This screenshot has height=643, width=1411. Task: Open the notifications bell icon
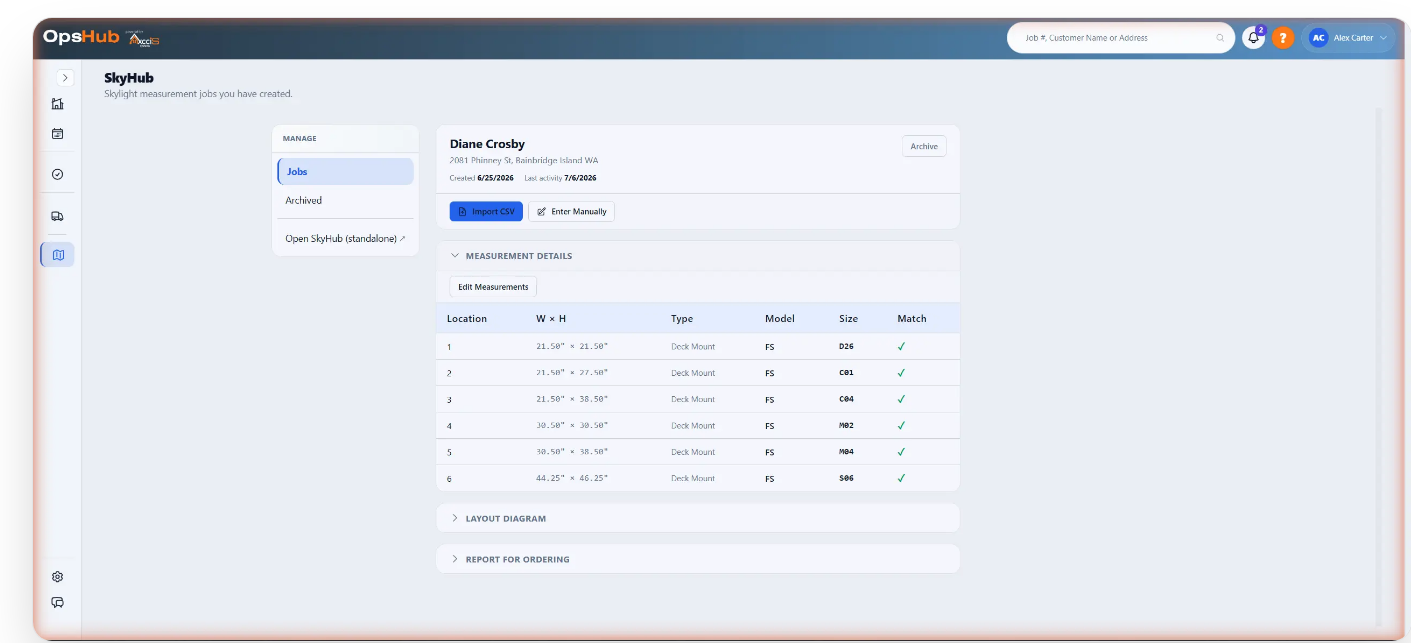(x=1253, y=38)
